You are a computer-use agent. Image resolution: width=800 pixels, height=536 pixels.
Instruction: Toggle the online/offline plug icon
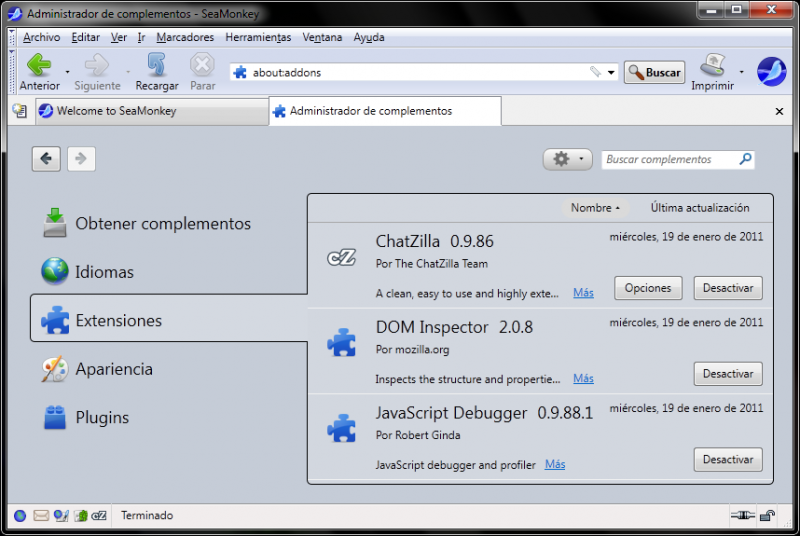coord(743,516)
